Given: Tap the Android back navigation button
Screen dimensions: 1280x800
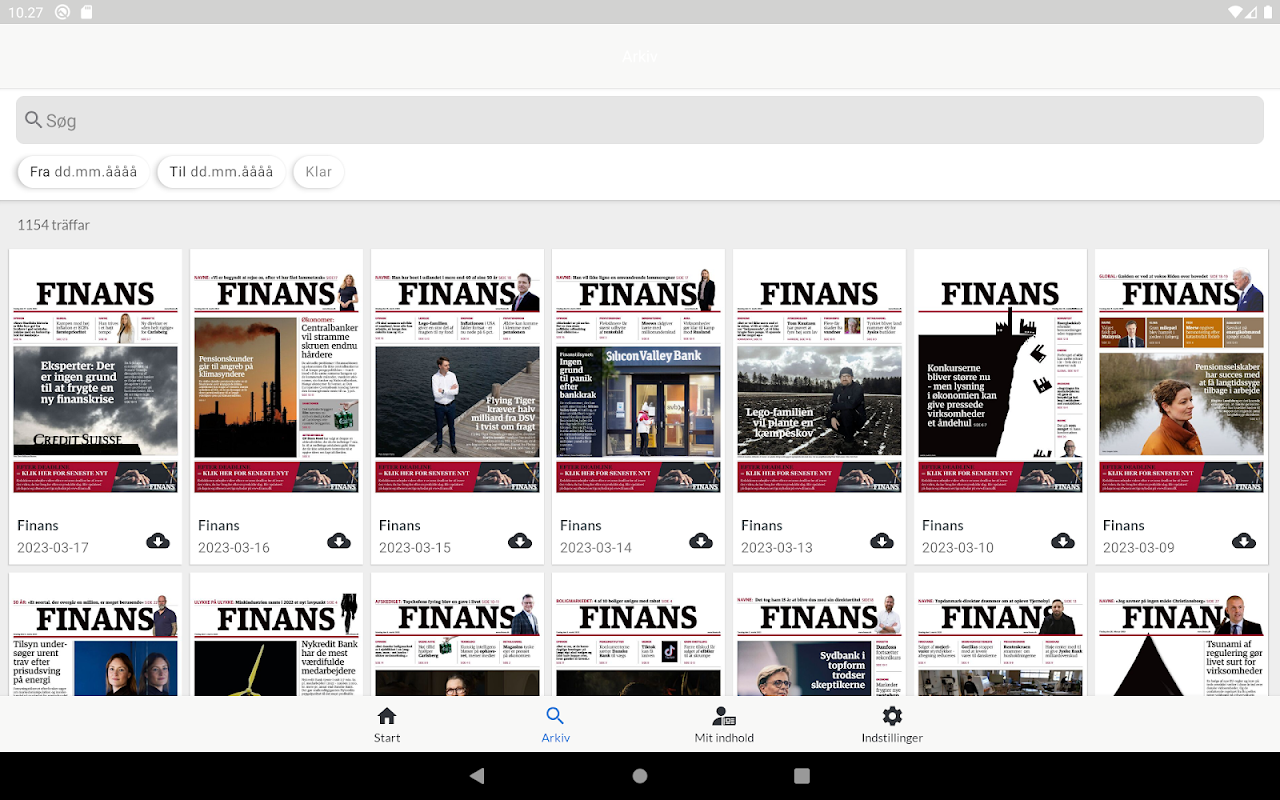Looking at the screenshot, I should (477, 776).
